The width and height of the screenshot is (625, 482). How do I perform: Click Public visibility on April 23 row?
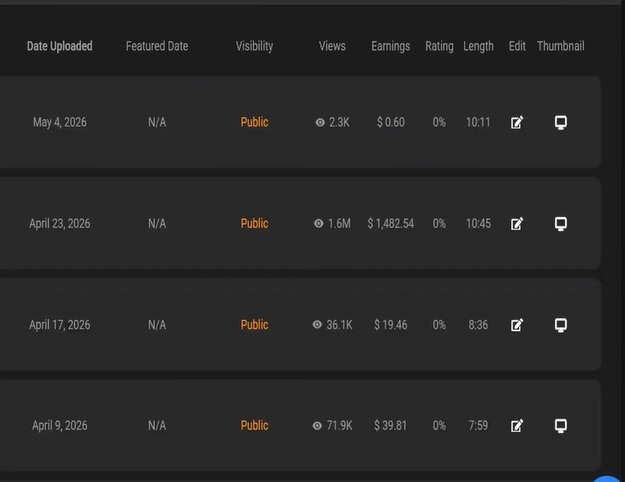(254, 224)
